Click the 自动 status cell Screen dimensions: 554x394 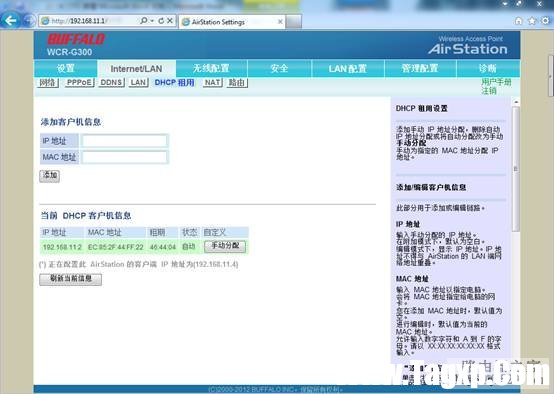click(189, 247)
